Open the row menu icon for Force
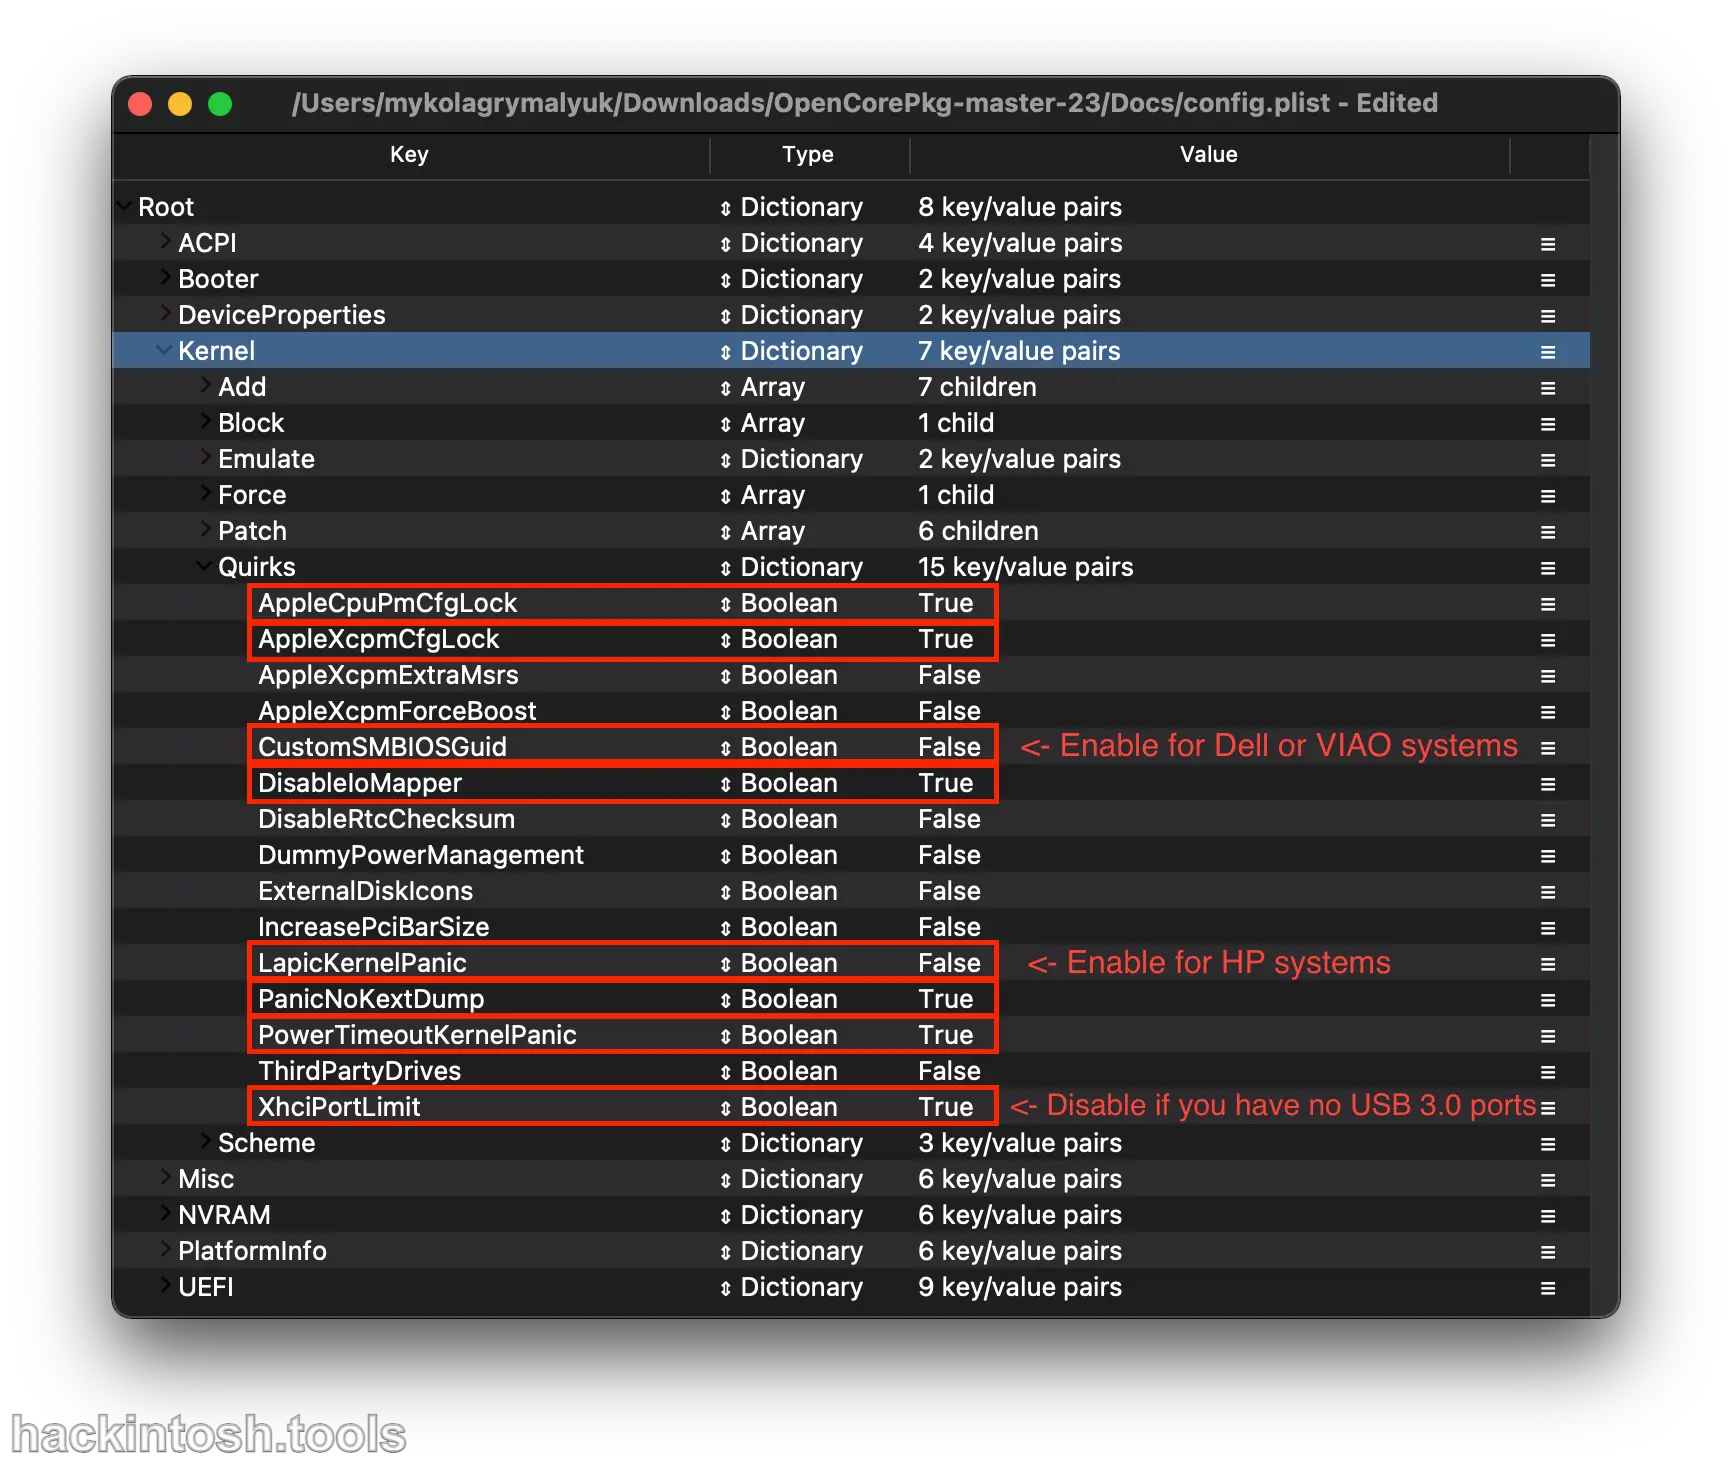Image resolution: width=1732 pixels, height=1466 pixels. (1548, 496)
